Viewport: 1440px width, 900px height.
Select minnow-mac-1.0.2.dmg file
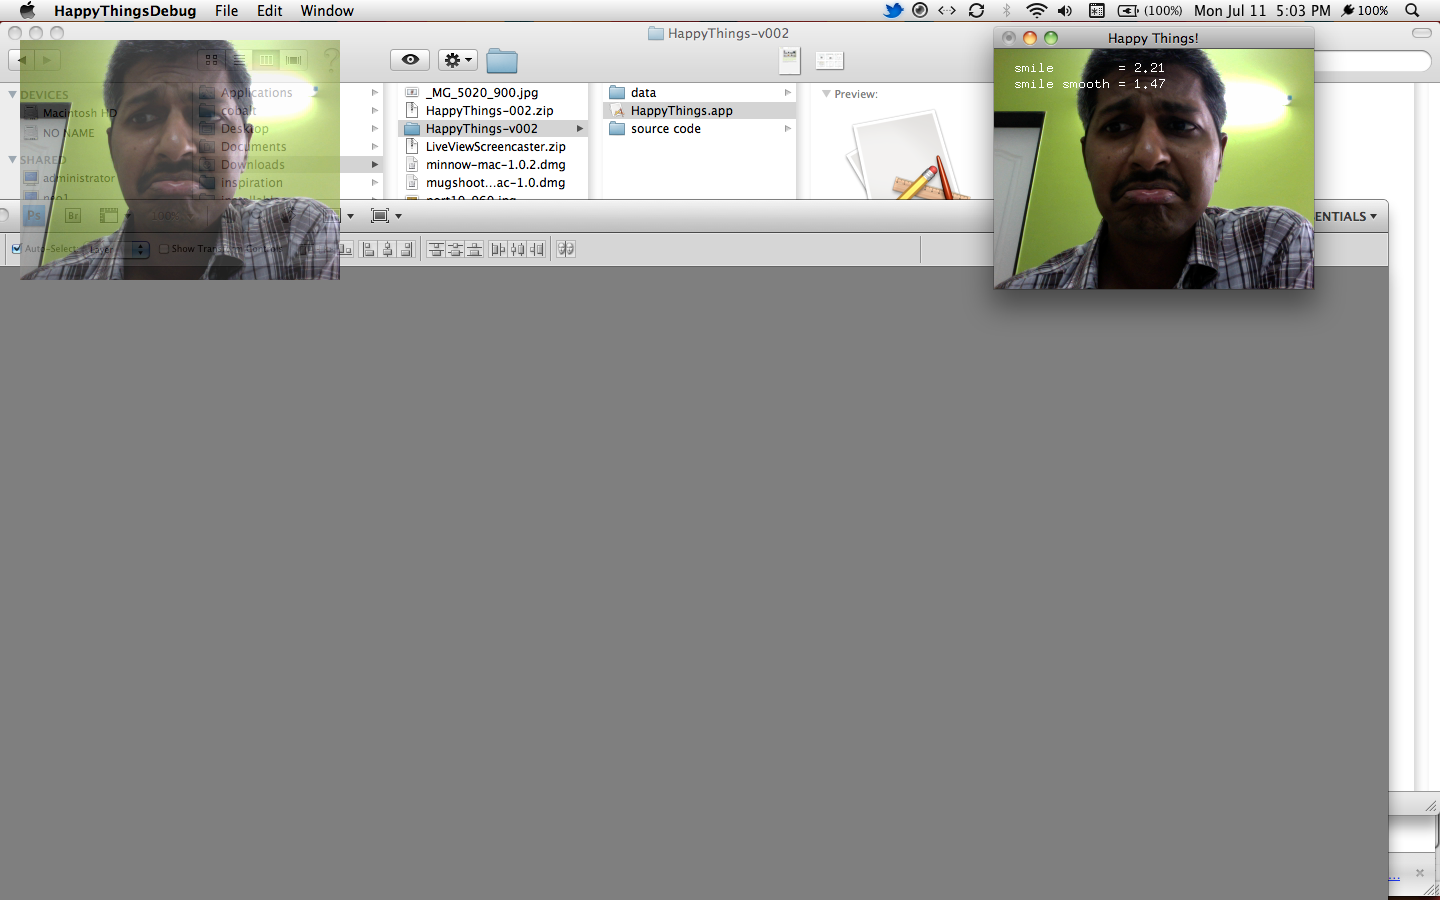[493, 165]
